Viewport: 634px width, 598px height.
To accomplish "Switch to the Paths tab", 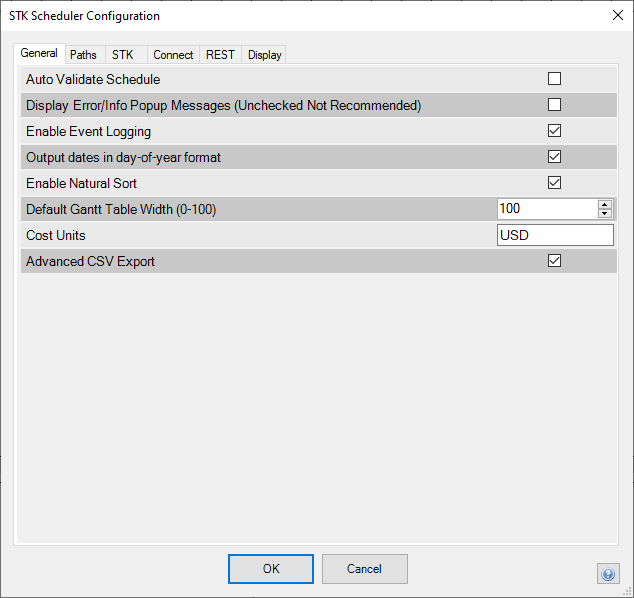I will [83, 55].
